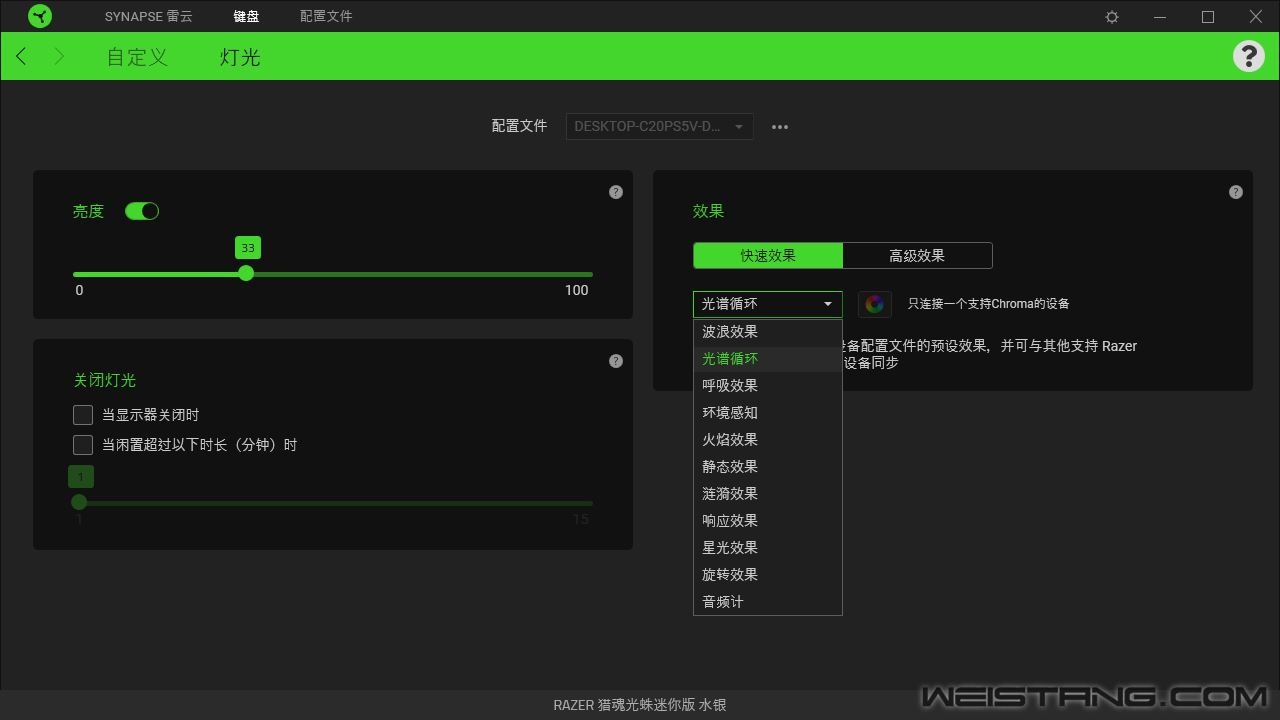
Task: Switch to the 自定义 sub-tab
Action: tap(137, 57)
